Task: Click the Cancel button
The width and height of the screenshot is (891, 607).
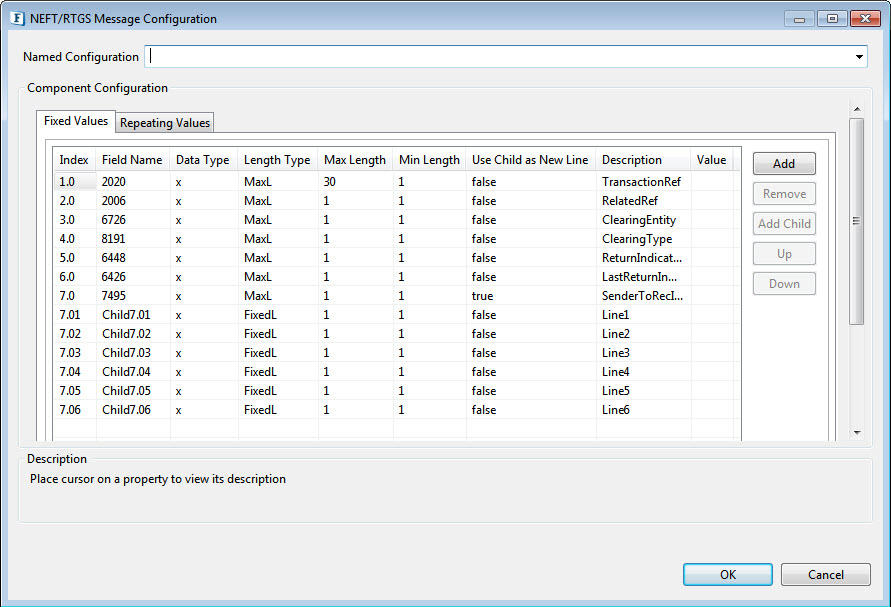Action: pyautogui.click(x=826, y=575)
